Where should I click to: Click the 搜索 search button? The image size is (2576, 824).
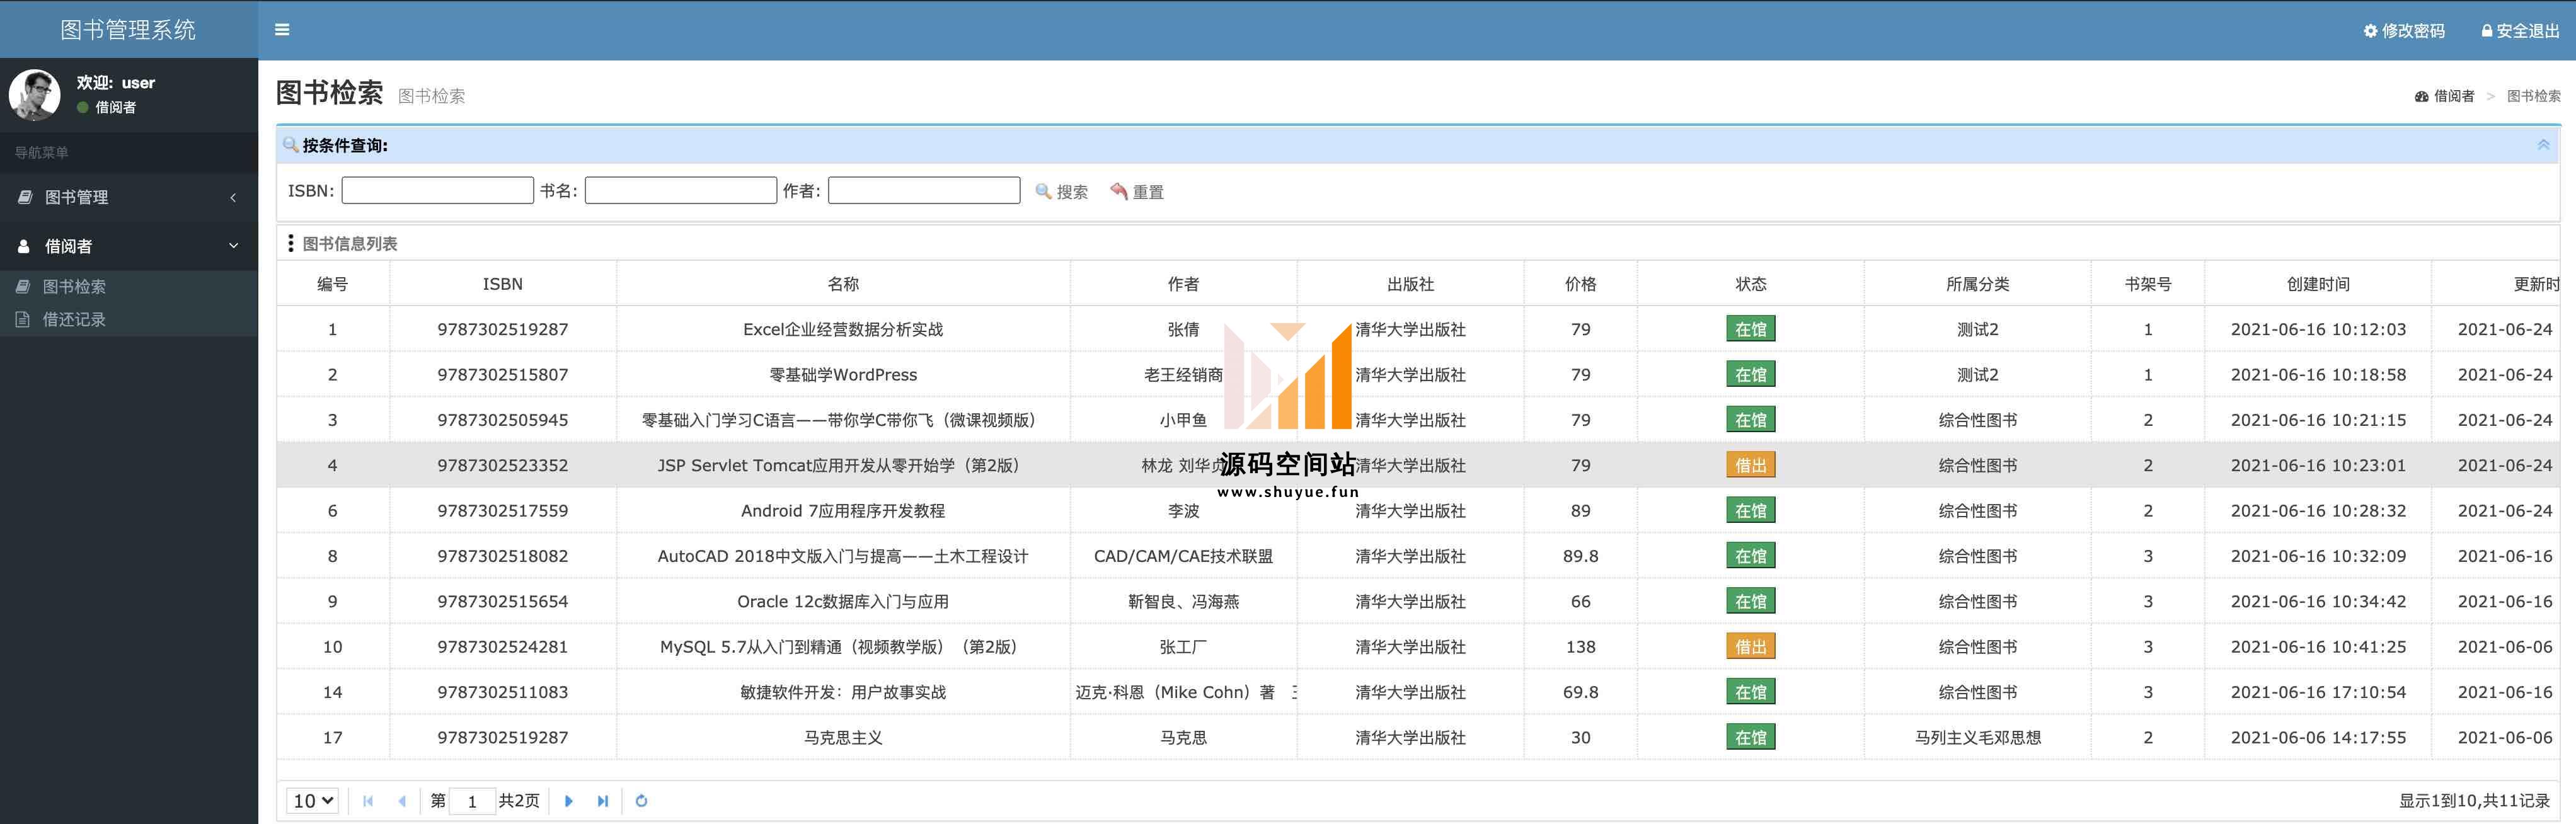(x=1061, y=191)
